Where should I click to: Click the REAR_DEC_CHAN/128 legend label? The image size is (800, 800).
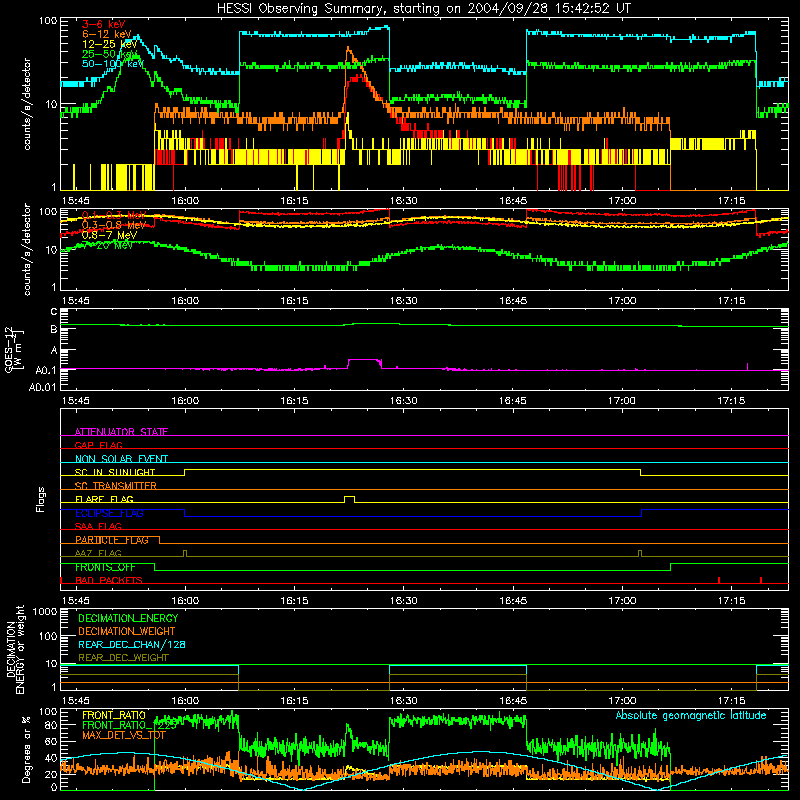click(x=132, y=645)
